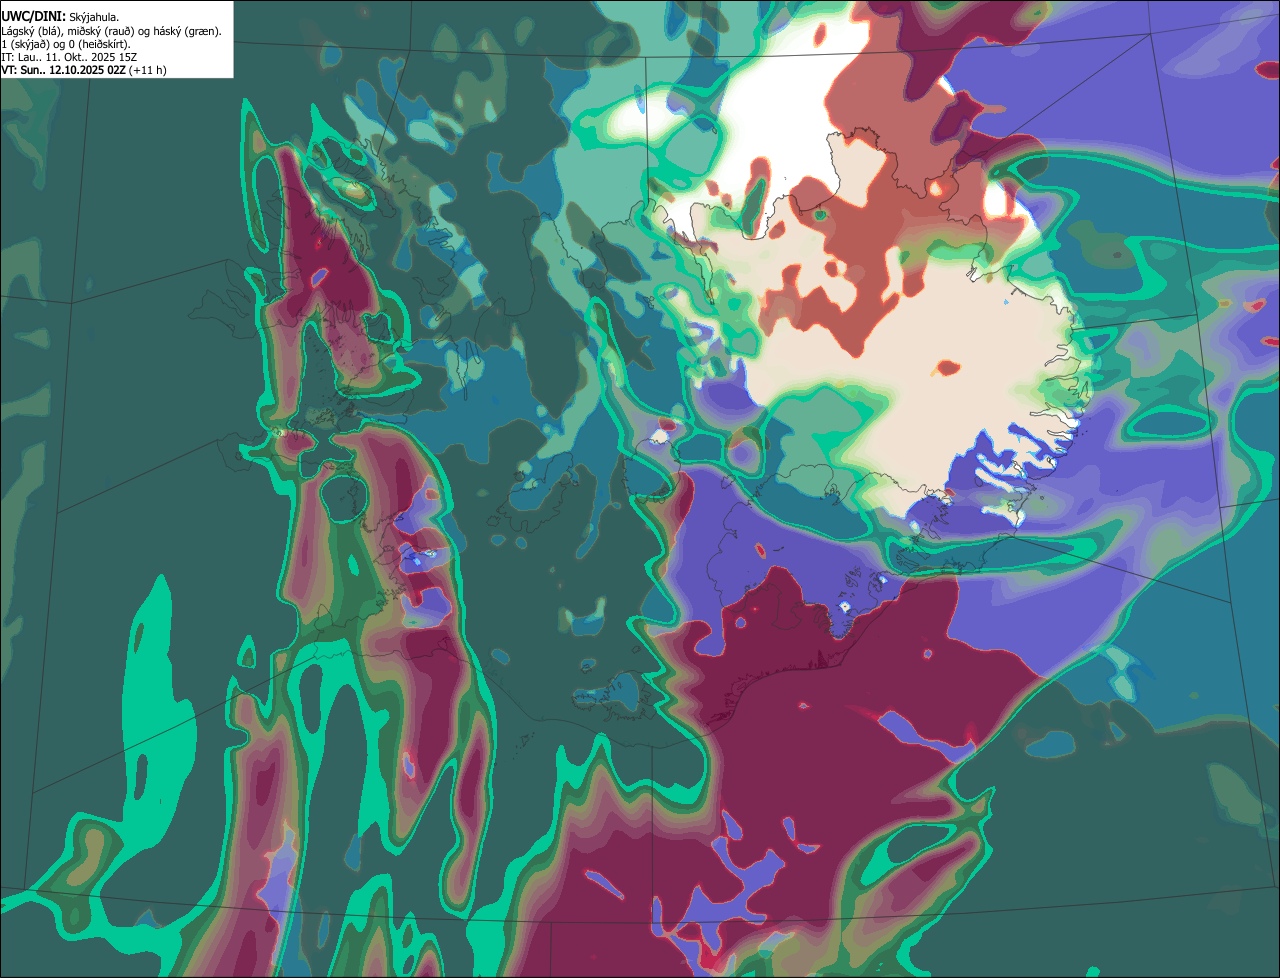1280x978 pixels.
Task: Click the '(+11 h)' forecast offset text
Action: pyautogui.click(x=147, y=71)
